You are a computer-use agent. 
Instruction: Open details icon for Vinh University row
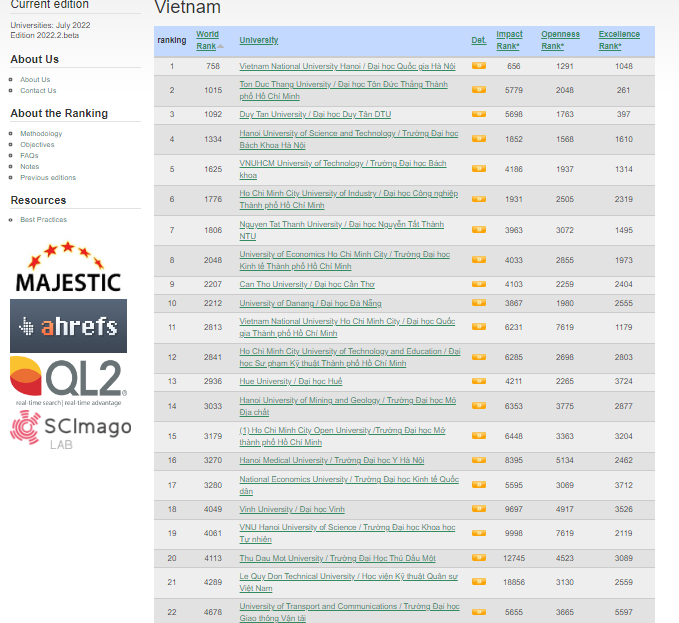pyautogui.click(x=479, y=509)
